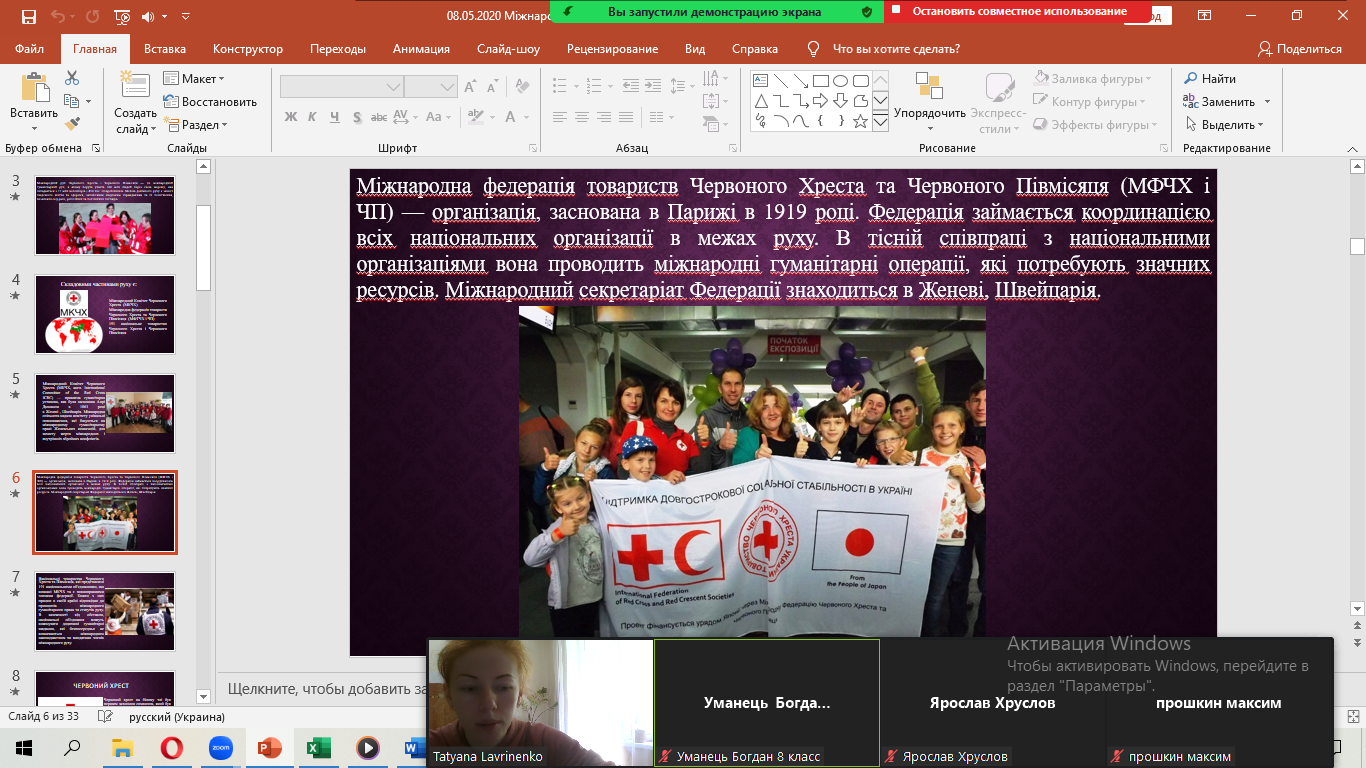Click the Cut scissors icon
The height and width of the screenshot is (768, 1366).
click(x=72, y=78)
